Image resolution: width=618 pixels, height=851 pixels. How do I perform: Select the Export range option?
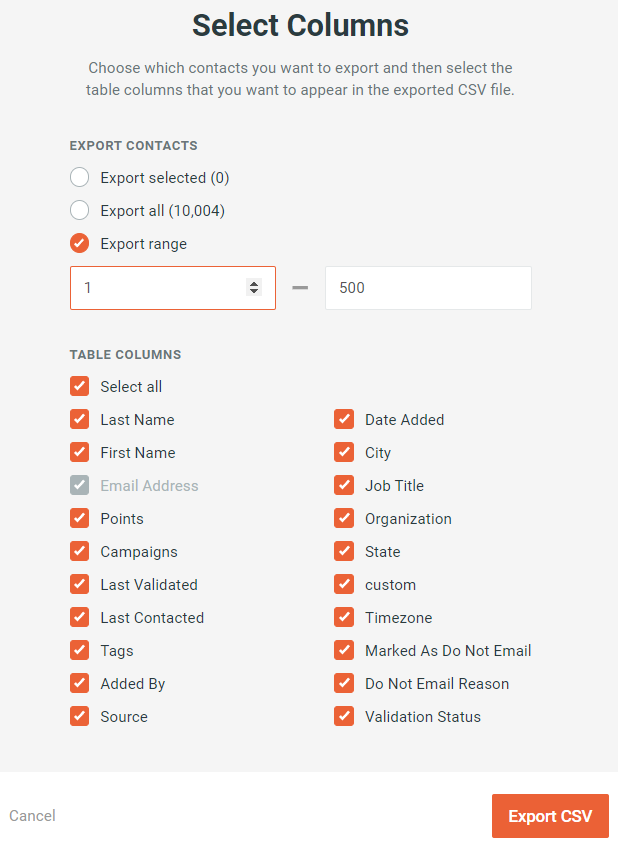click(79, 243)
